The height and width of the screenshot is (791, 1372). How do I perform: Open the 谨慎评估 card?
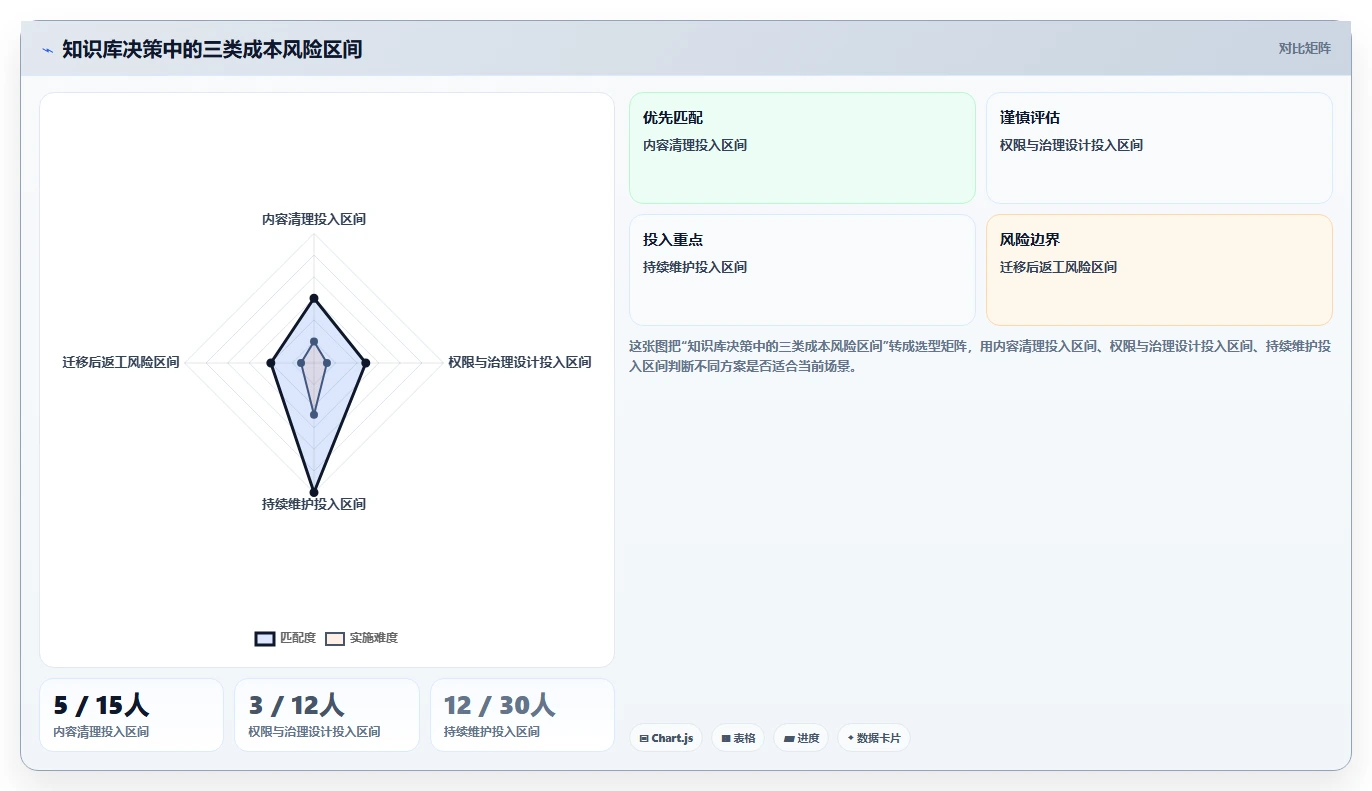[1159, 148]
